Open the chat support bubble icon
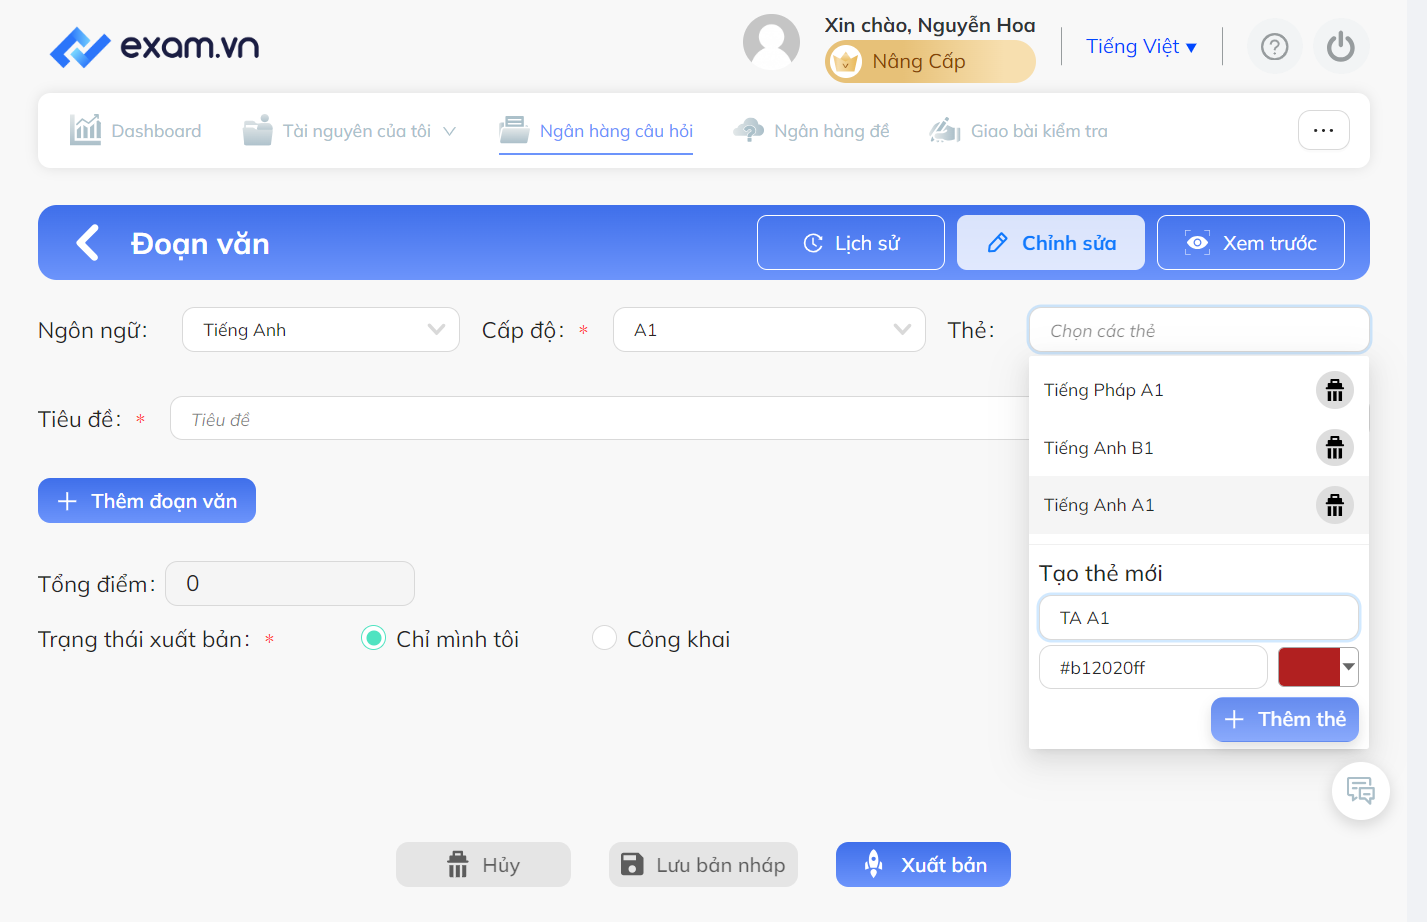 tap(1360, 791)
